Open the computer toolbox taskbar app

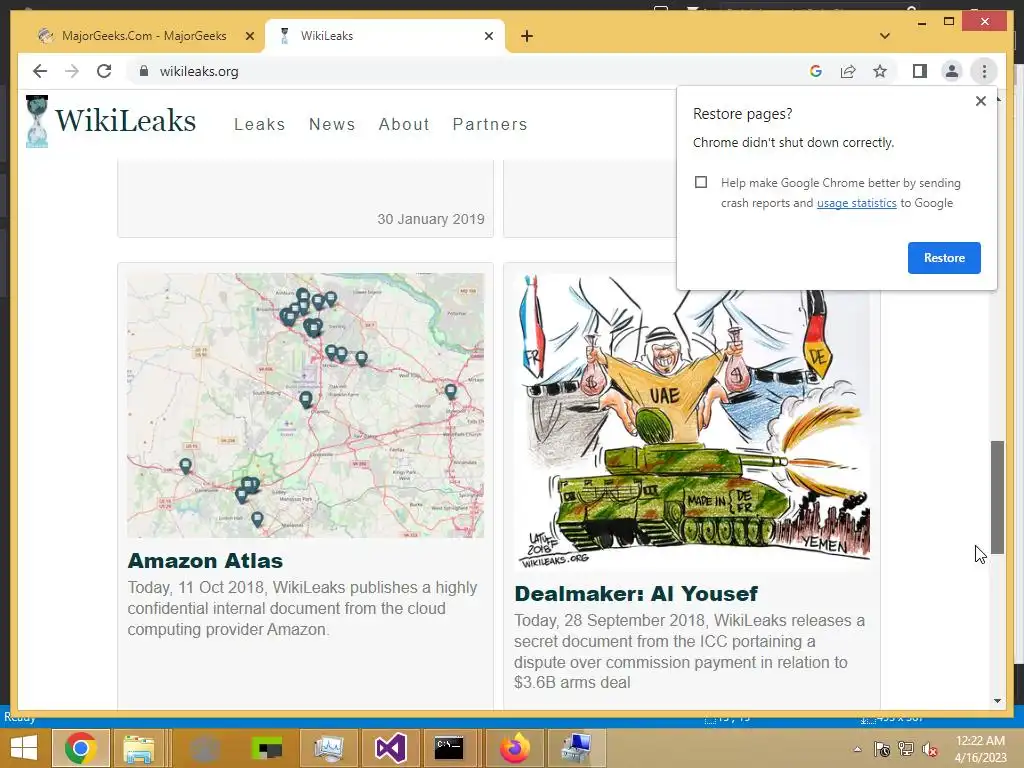[576, 748]
